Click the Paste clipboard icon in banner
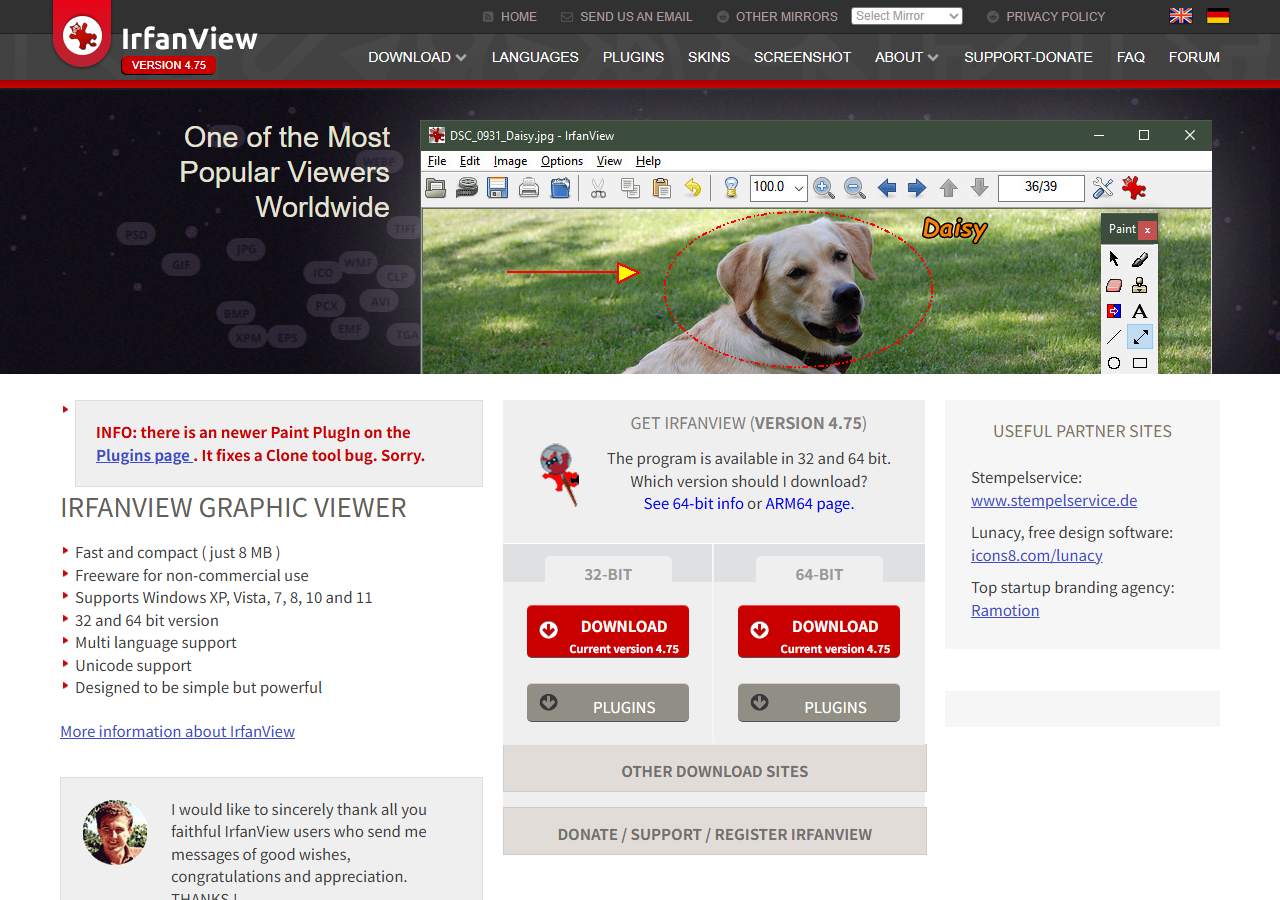 pos(661,187)
